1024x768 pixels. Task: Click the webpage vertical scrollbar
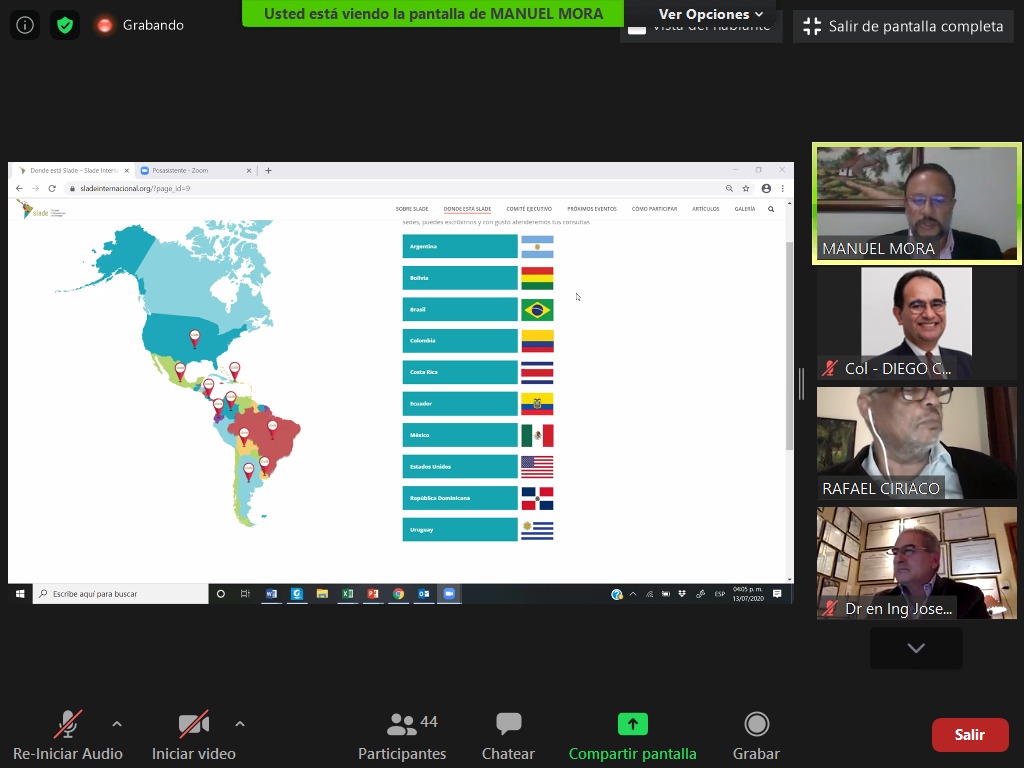[790, 345]
